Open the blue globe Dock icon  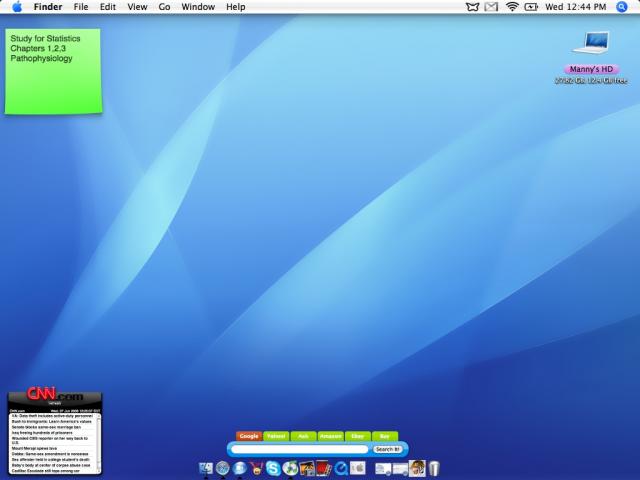(x=240, y=468)
